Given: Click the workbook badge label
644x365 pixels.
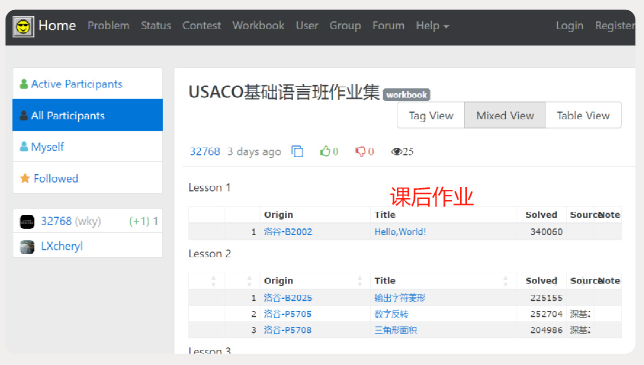Looking at the screenshot, I should click(407, 95).
